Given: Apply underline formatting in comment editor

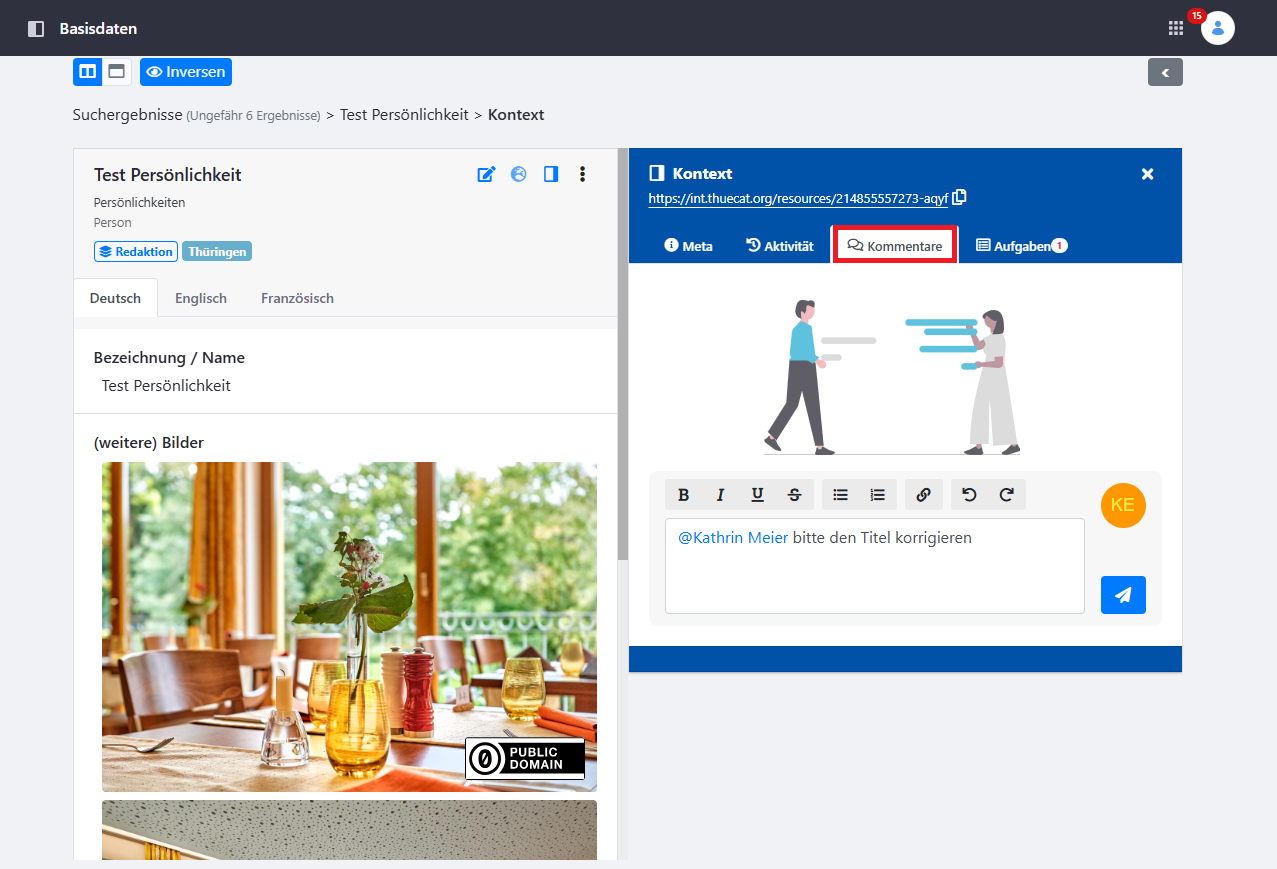Looking at the screenshot, I should 757,494.
